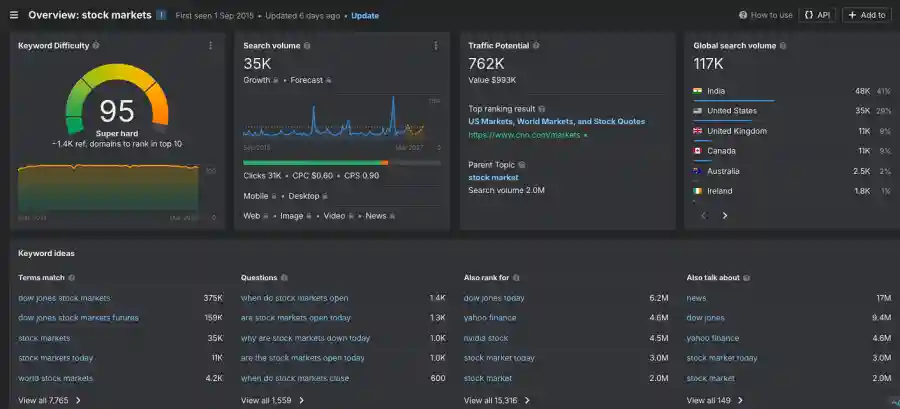Expand View all 15,316 also rank for
Viewport: 900px width, 409px height.
(497, 400)
